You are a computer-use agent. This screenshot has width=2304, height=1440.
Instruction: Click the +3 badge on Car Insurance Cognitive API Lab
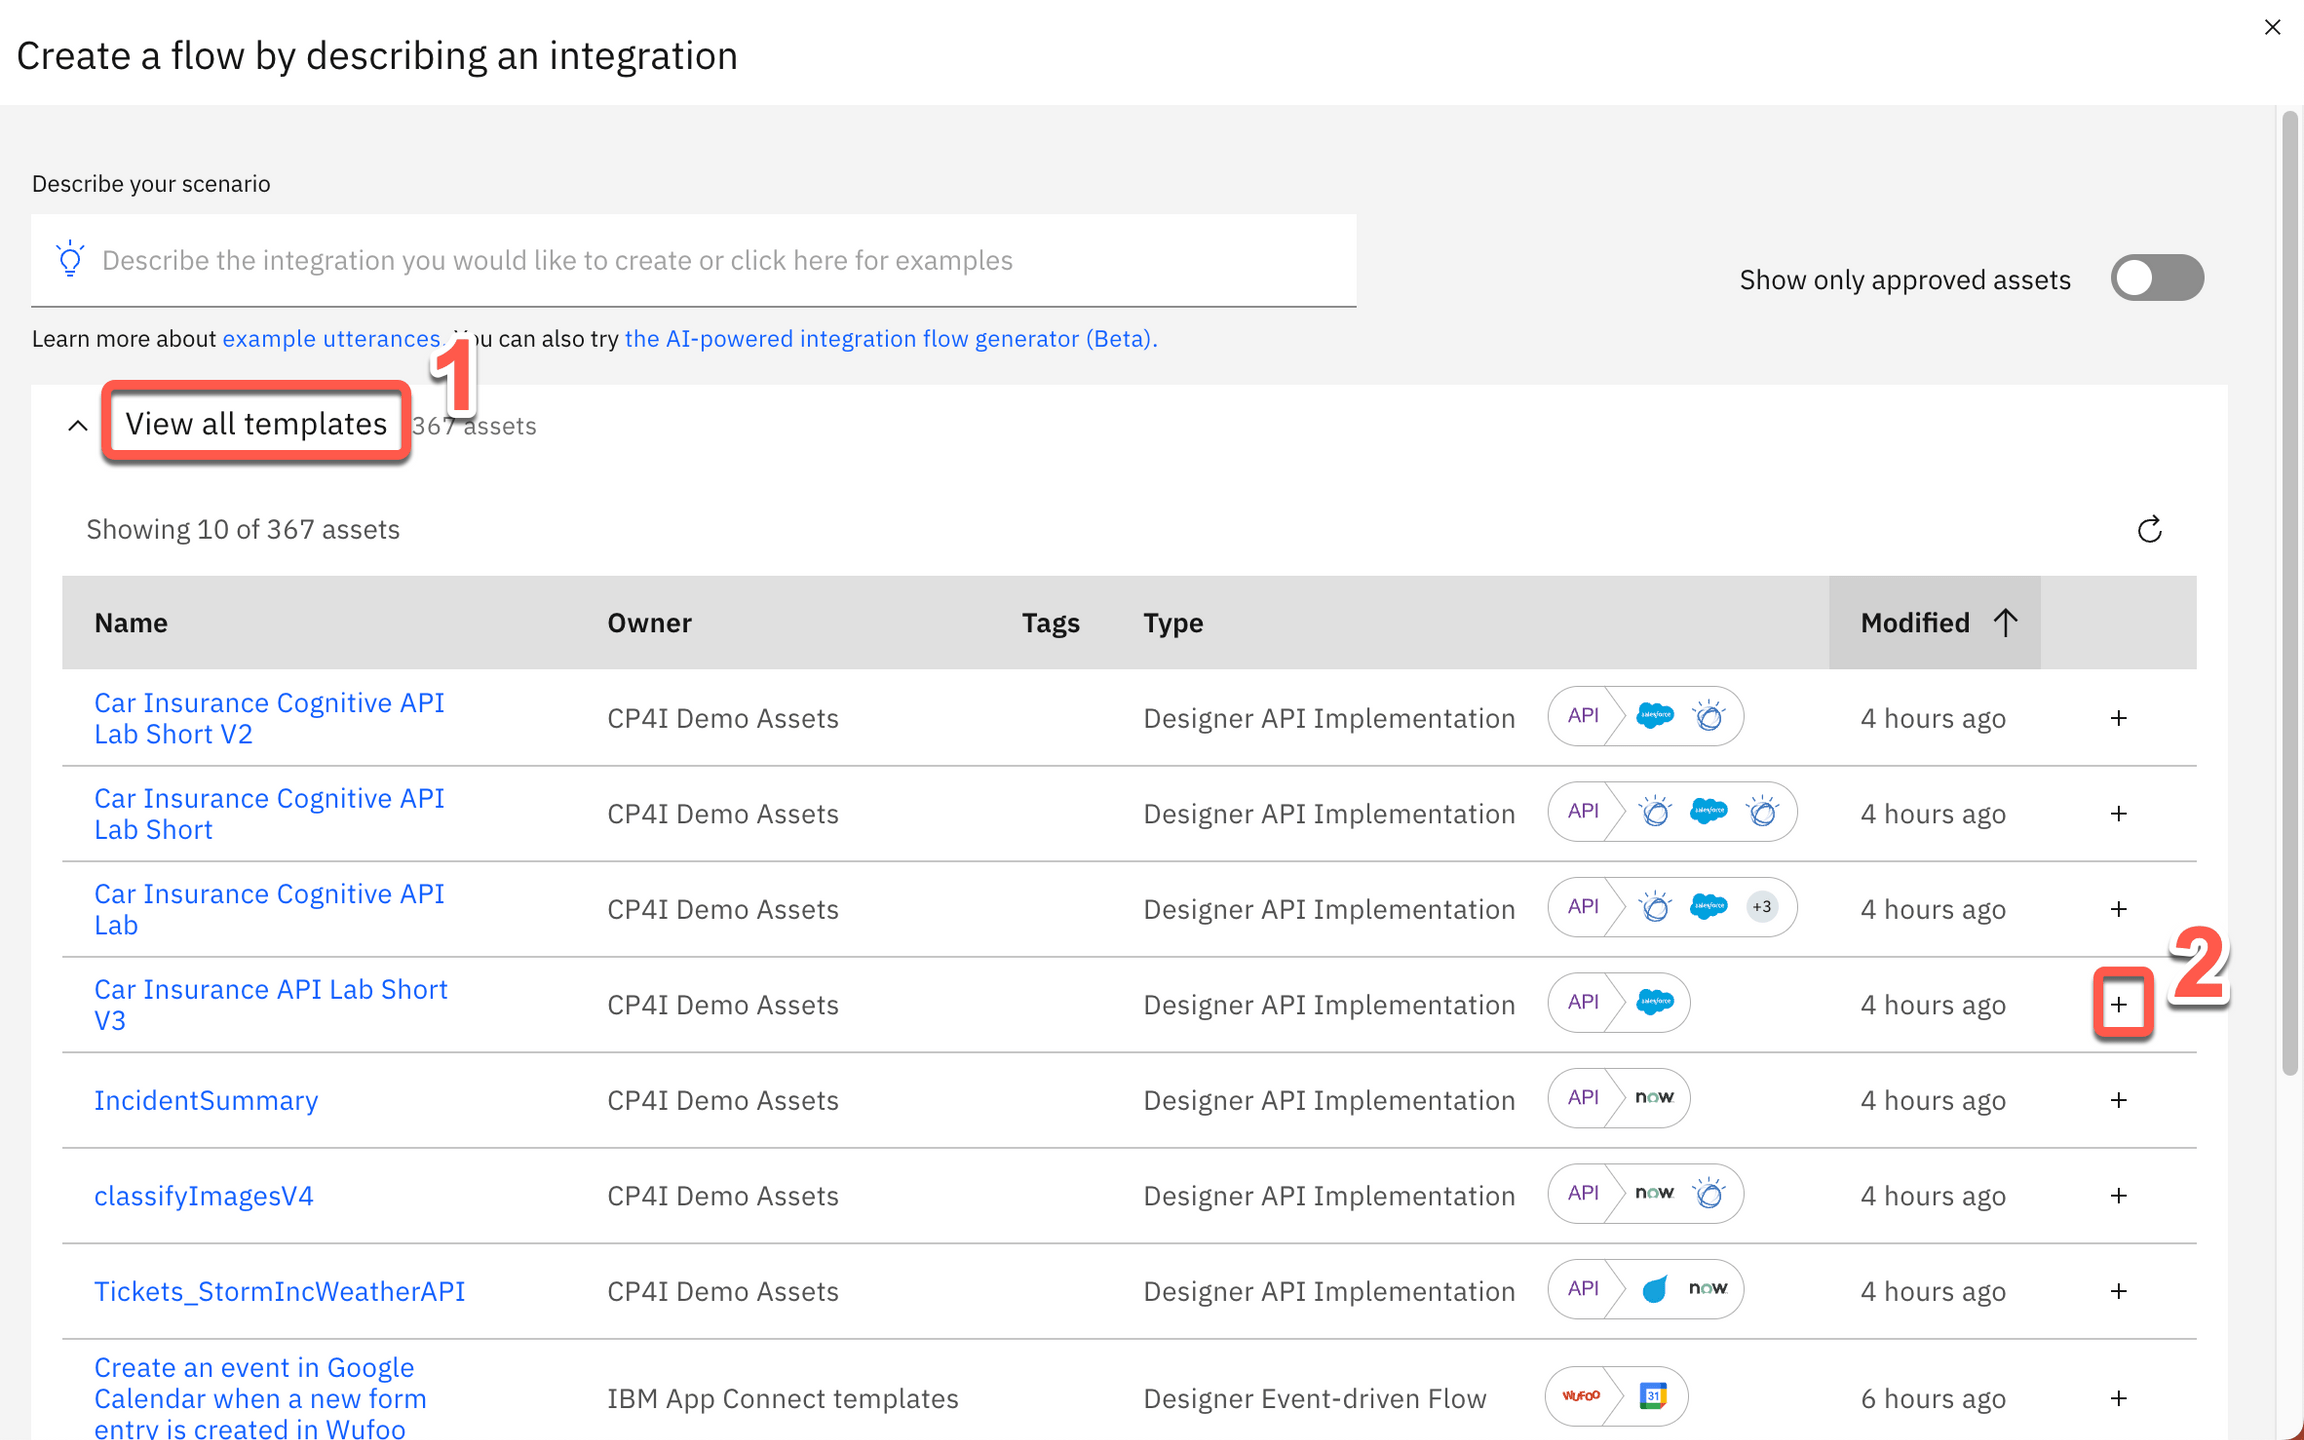point(1762,906)
